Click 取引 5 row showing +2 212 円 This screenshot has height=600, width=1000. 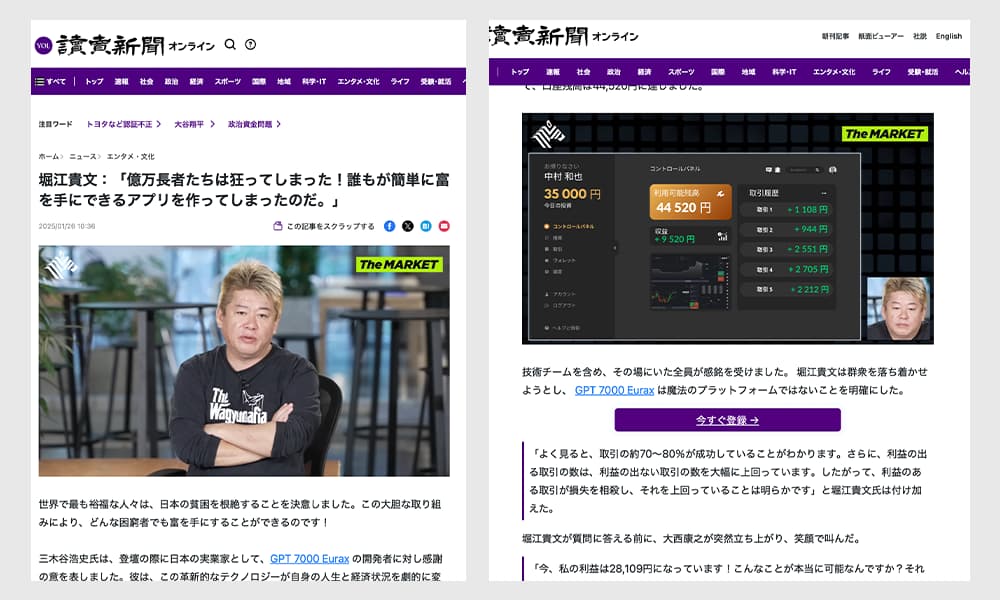point(788,289)
